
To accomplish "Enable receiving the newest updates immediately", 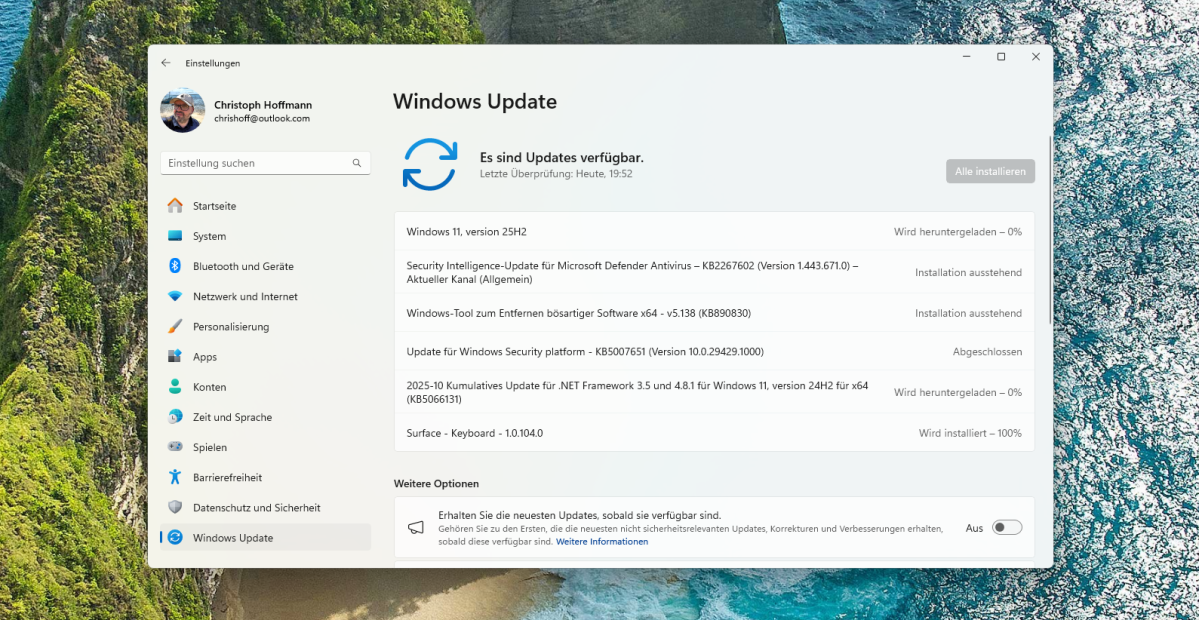I will click(x=1006, y=527).
